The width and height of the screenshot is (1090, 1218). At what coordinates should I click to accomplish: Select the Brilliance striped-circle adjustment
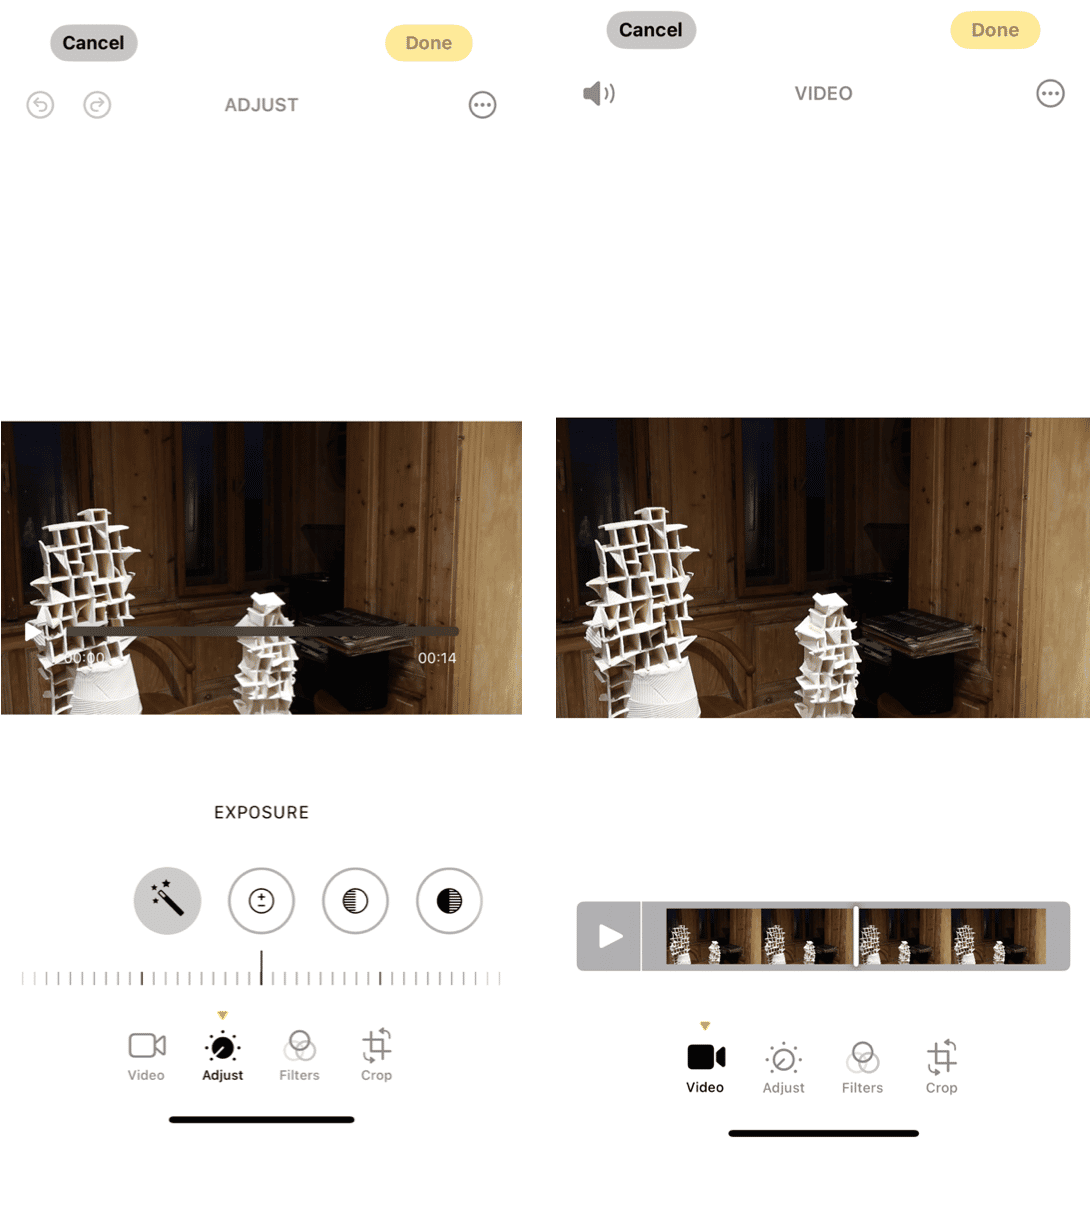355,901
